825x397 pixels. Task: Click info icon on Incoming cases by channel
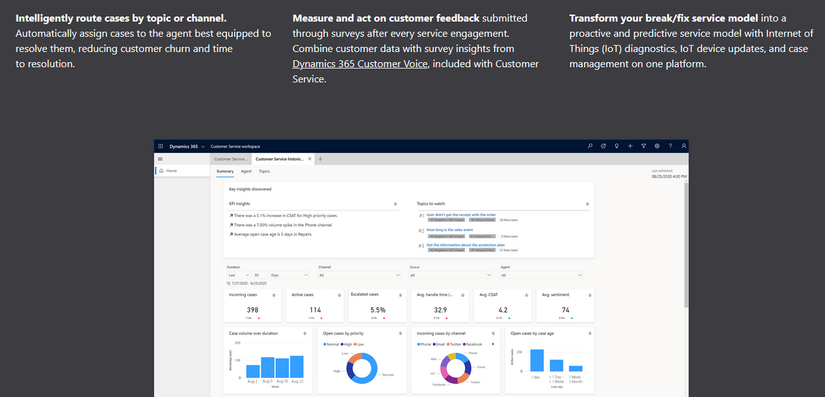click(x=494, y=333)
